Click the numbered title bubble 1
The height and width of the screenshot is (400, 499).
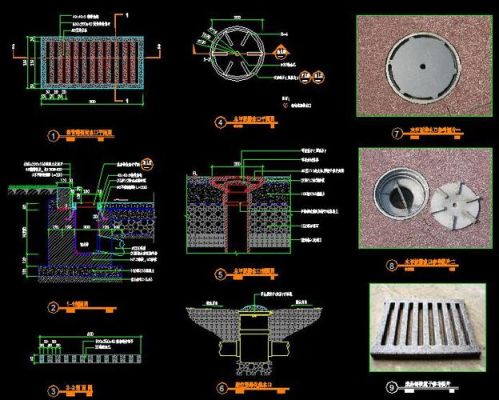53,136
